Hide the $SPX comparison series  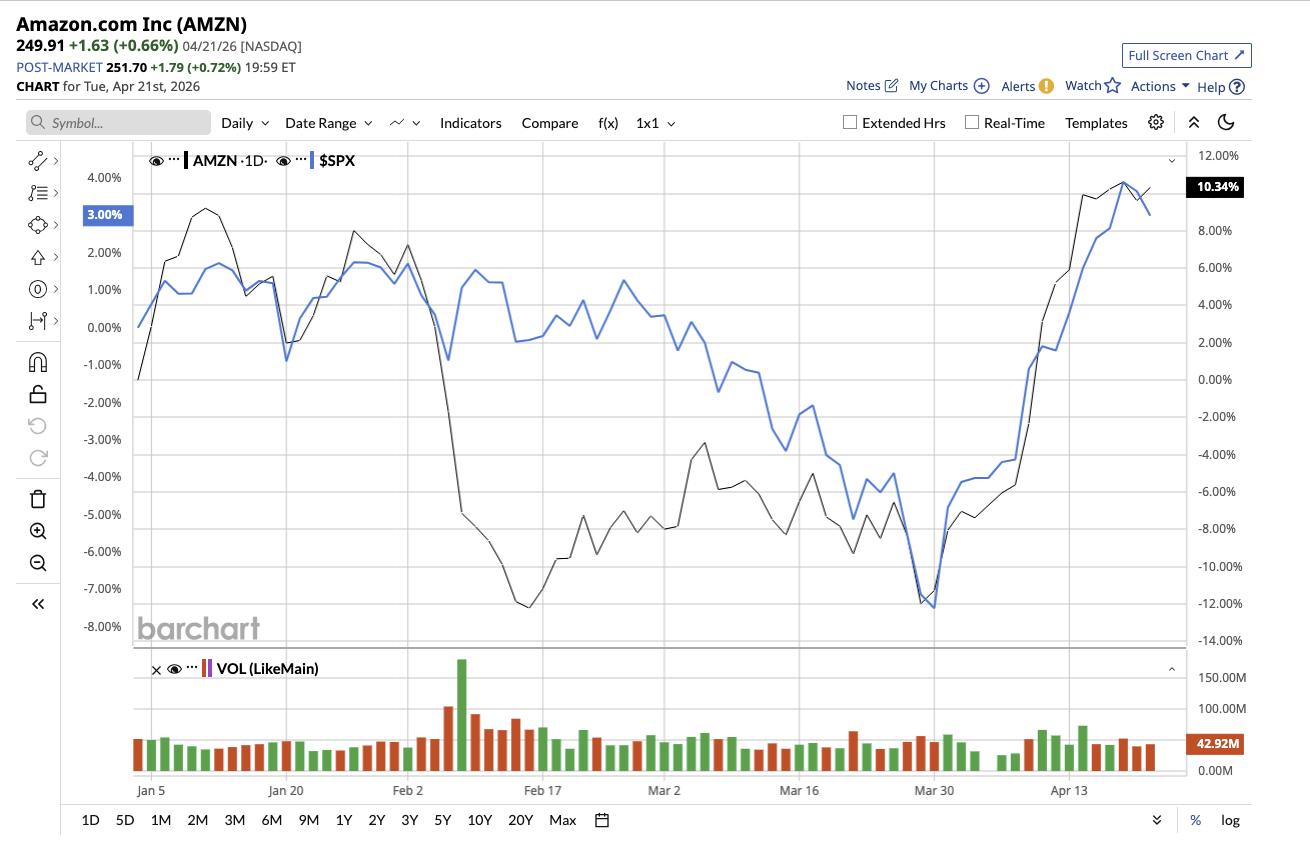pos(284,160)
